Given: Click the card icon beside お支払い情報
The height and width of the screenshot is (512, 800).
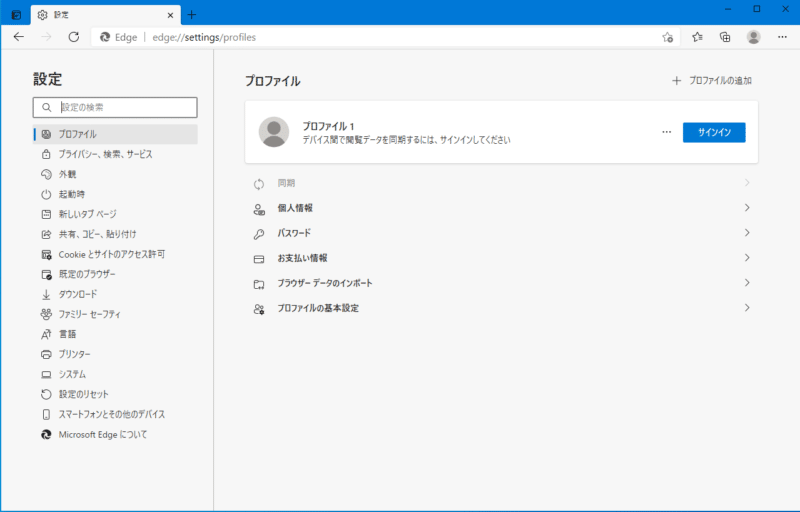Looking at the screenshot, I should (x=259, y=259).
